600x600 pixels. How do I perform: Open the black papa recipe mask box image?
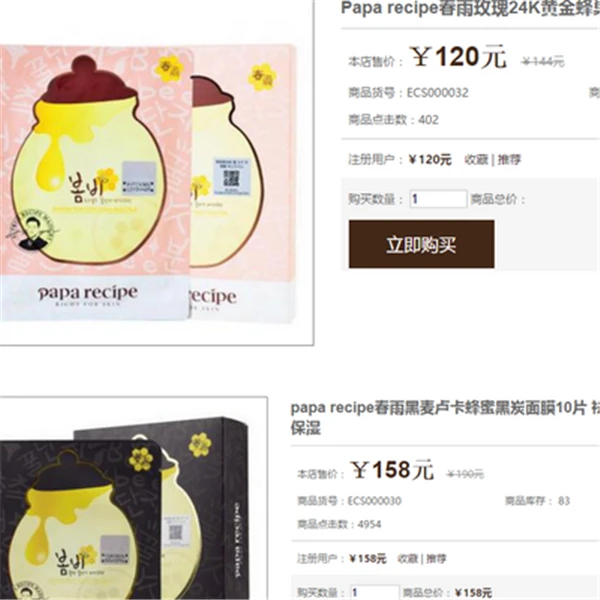point(124,508)
